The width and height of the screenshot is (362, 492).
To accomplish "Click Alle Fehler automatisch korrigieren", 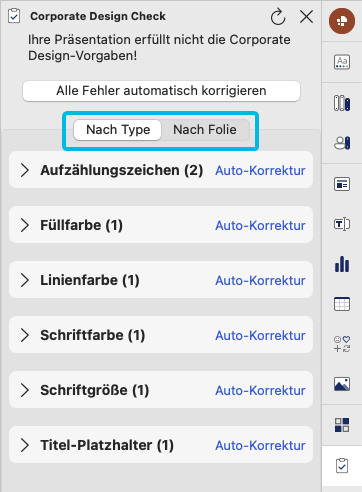I will click(x=161, y=91).
